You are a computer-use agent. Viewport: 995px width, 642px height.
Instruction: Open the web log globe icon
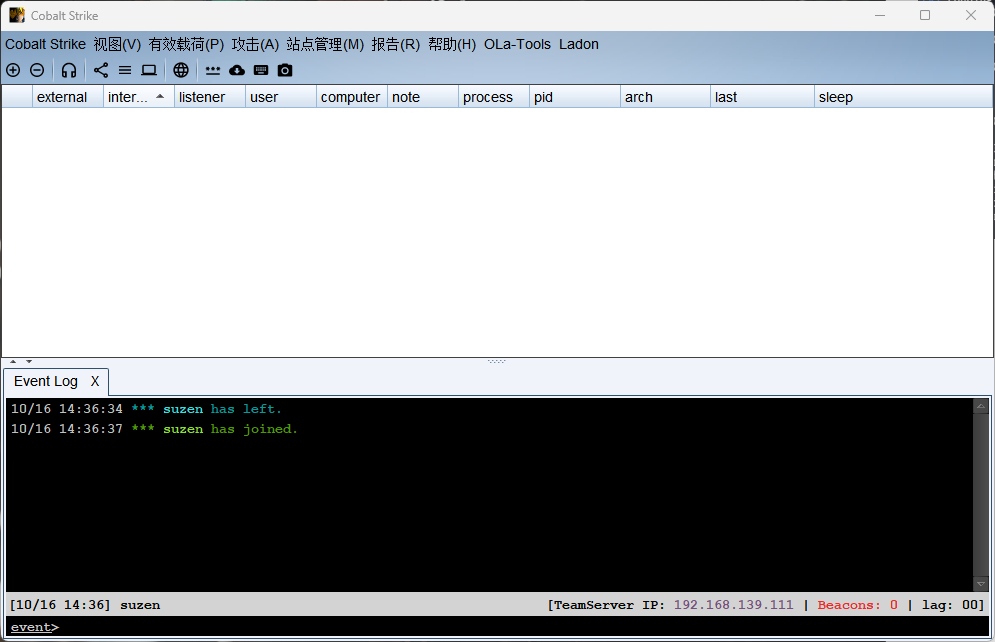[x=181, y=70]
